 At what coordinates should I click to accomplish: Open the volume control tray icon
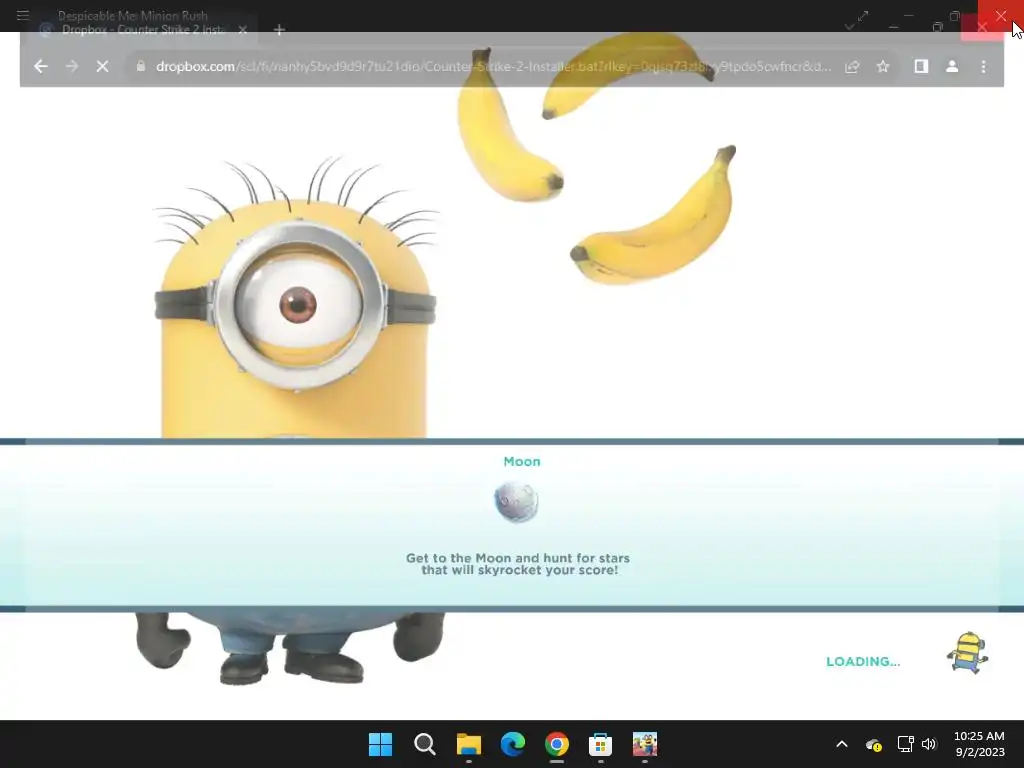pyautogui.click(x=929, y=744)
